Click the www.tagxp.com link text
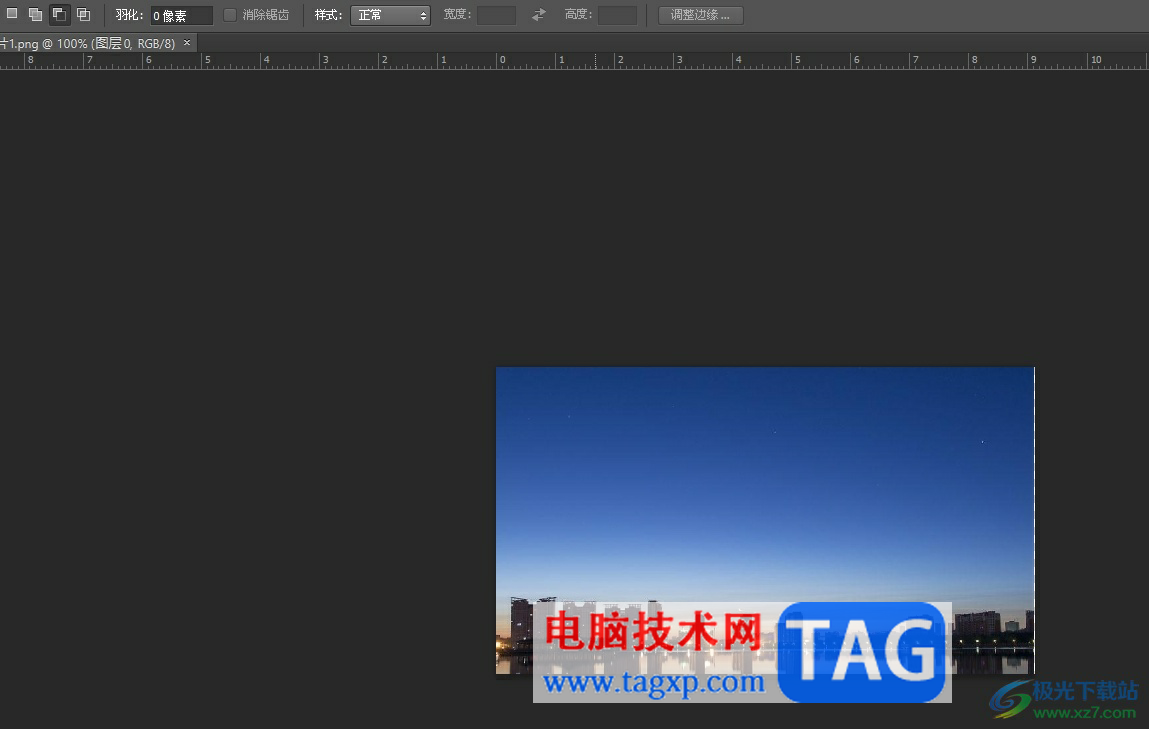The width and height of the screenshot is (1149, 729). [x=654, y=683]
